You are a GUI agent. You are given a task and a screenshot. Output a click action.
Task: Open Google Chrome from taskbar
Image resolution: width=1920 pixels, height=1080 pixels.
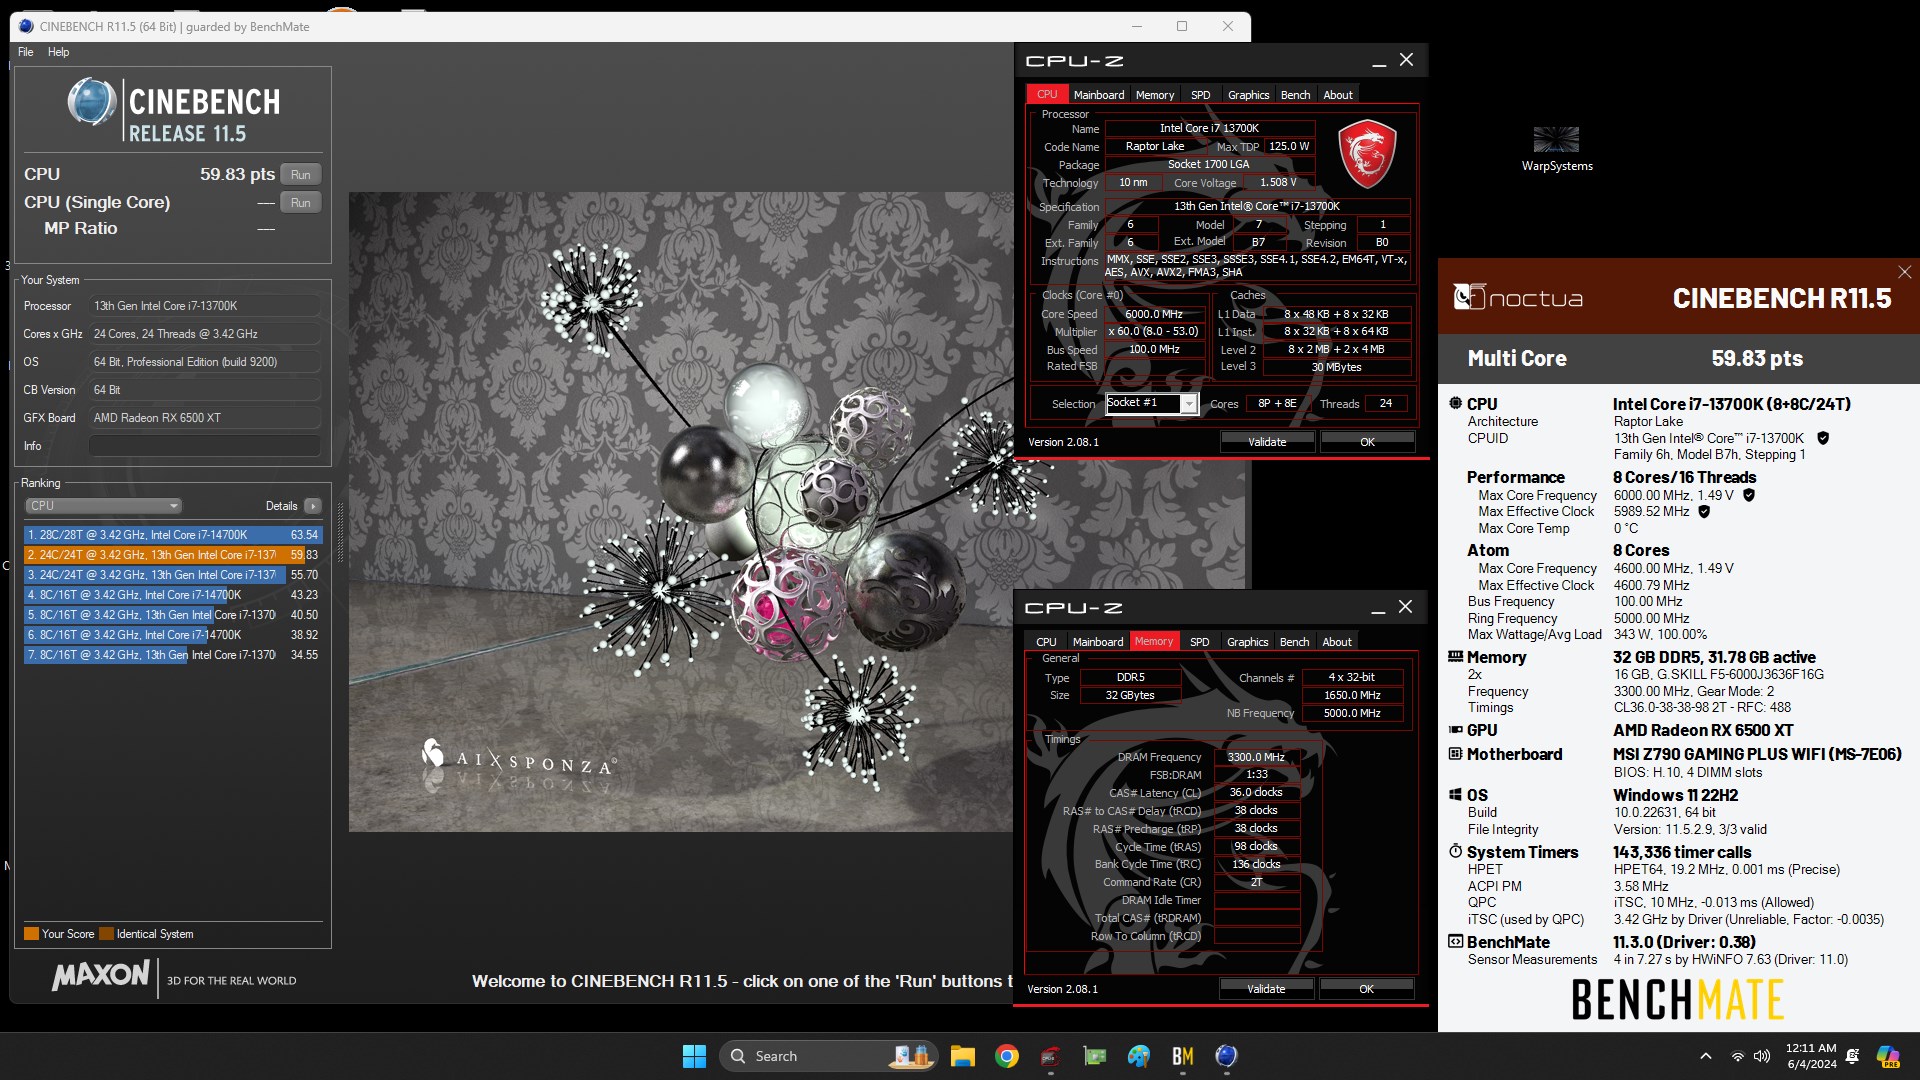1007,1056
